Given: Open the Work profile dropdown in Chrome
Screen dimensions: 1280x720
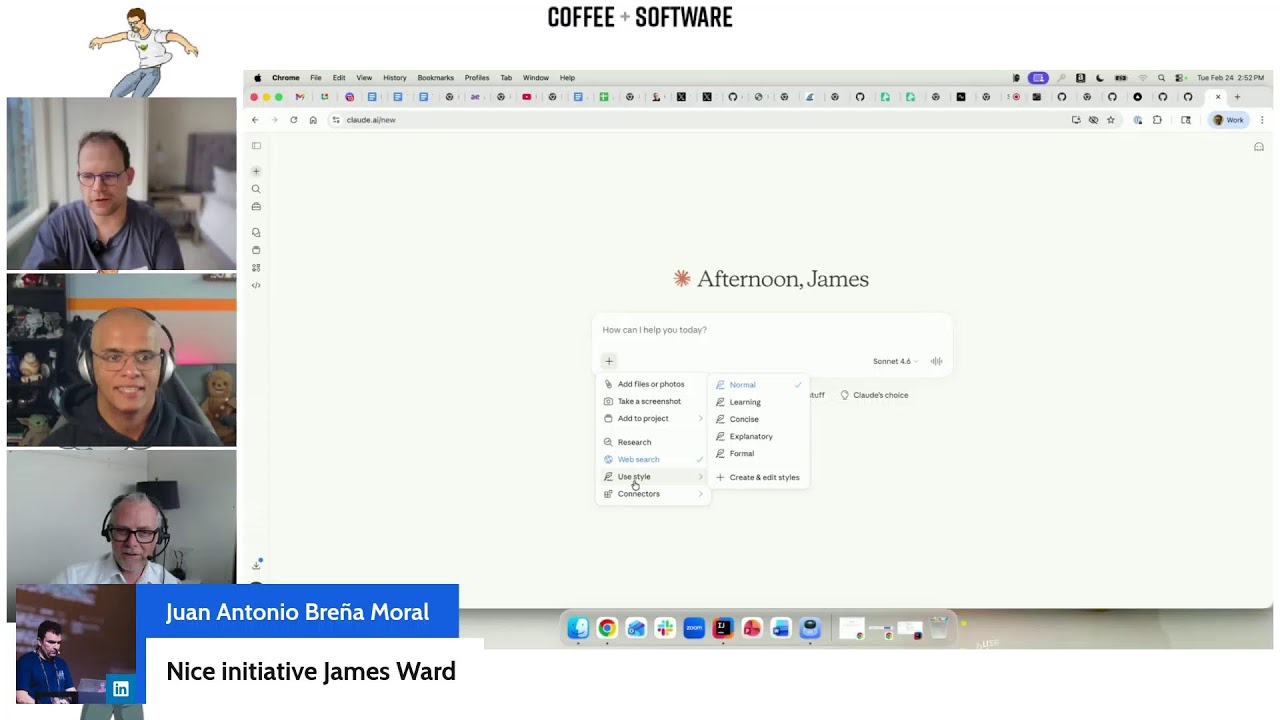Looking at the screenshot, I should coord(1229,120).
